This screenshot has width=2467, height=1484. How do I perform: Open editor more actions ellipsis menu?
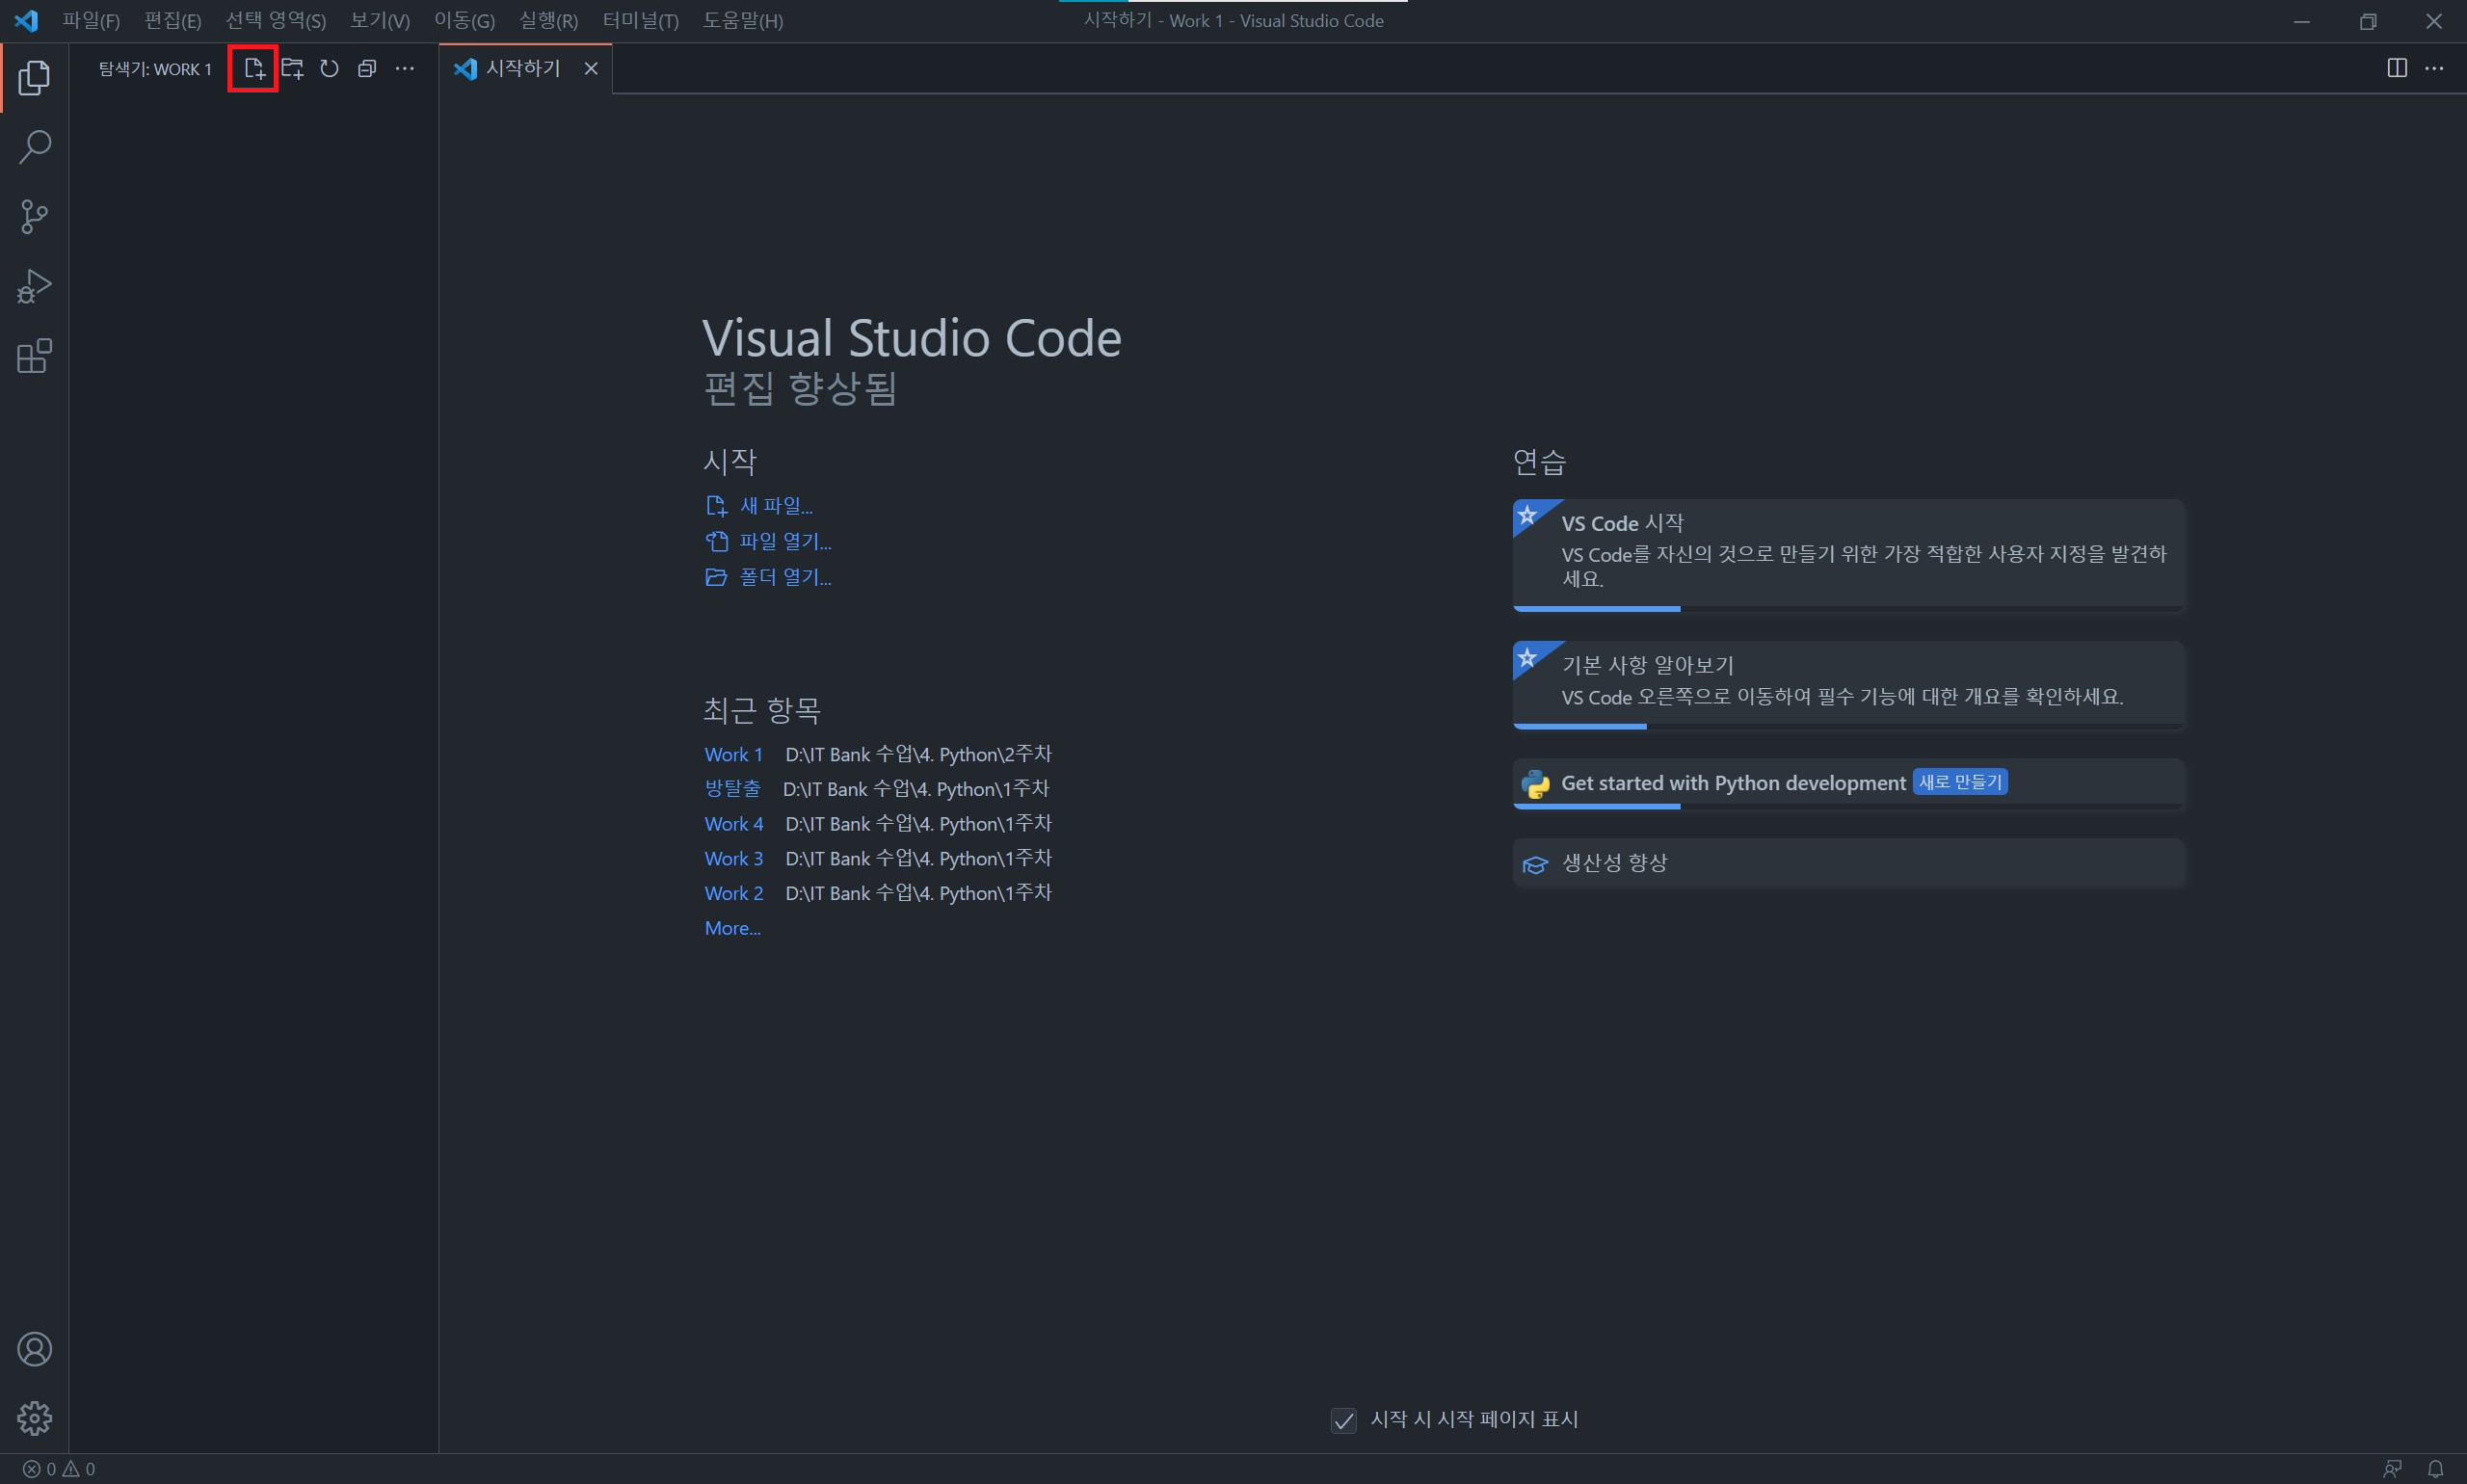coord(2434,68)
